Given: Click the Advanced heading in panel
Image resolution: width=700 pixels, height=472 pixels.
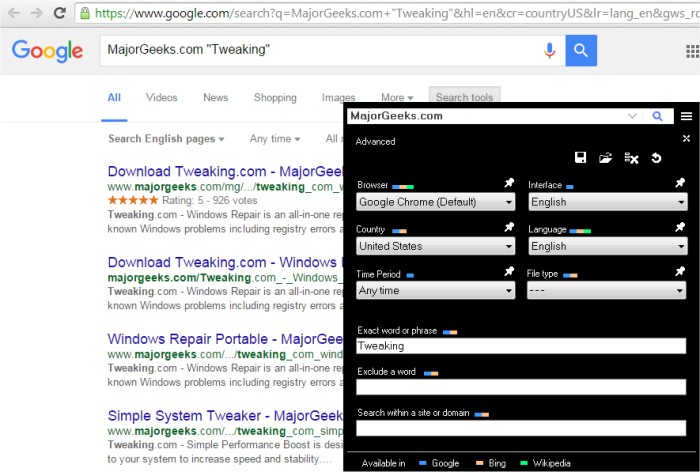Looking at the screenshot, I should pyautogui.click(x=375, y=142).
